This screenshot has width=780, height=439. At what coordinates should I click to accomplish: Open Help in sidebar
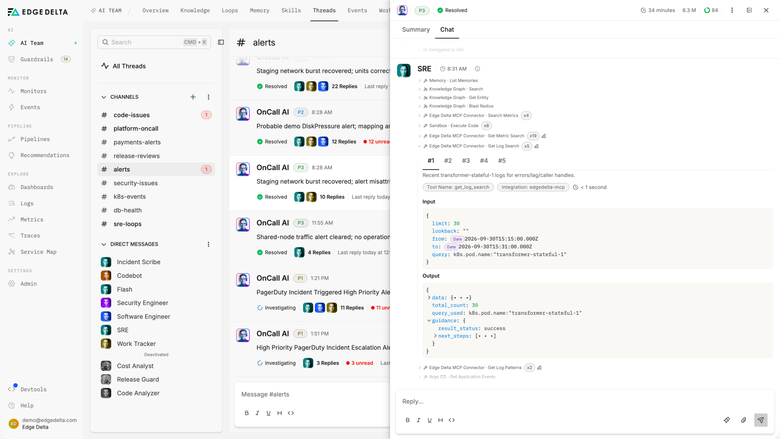27,405
